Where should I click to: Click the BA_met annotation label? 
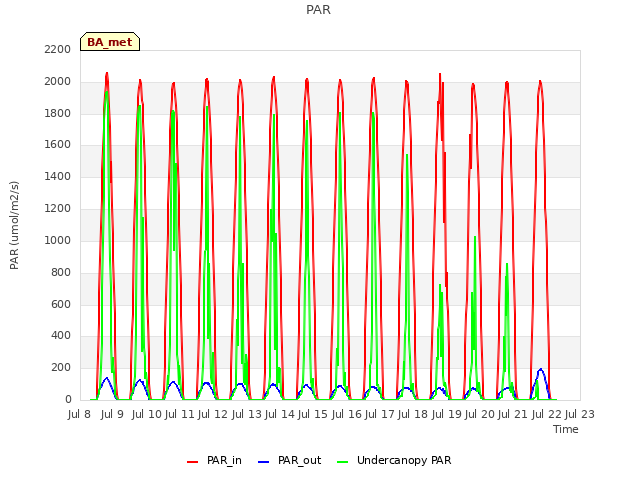pyautogui.click(x=110, y=42)
